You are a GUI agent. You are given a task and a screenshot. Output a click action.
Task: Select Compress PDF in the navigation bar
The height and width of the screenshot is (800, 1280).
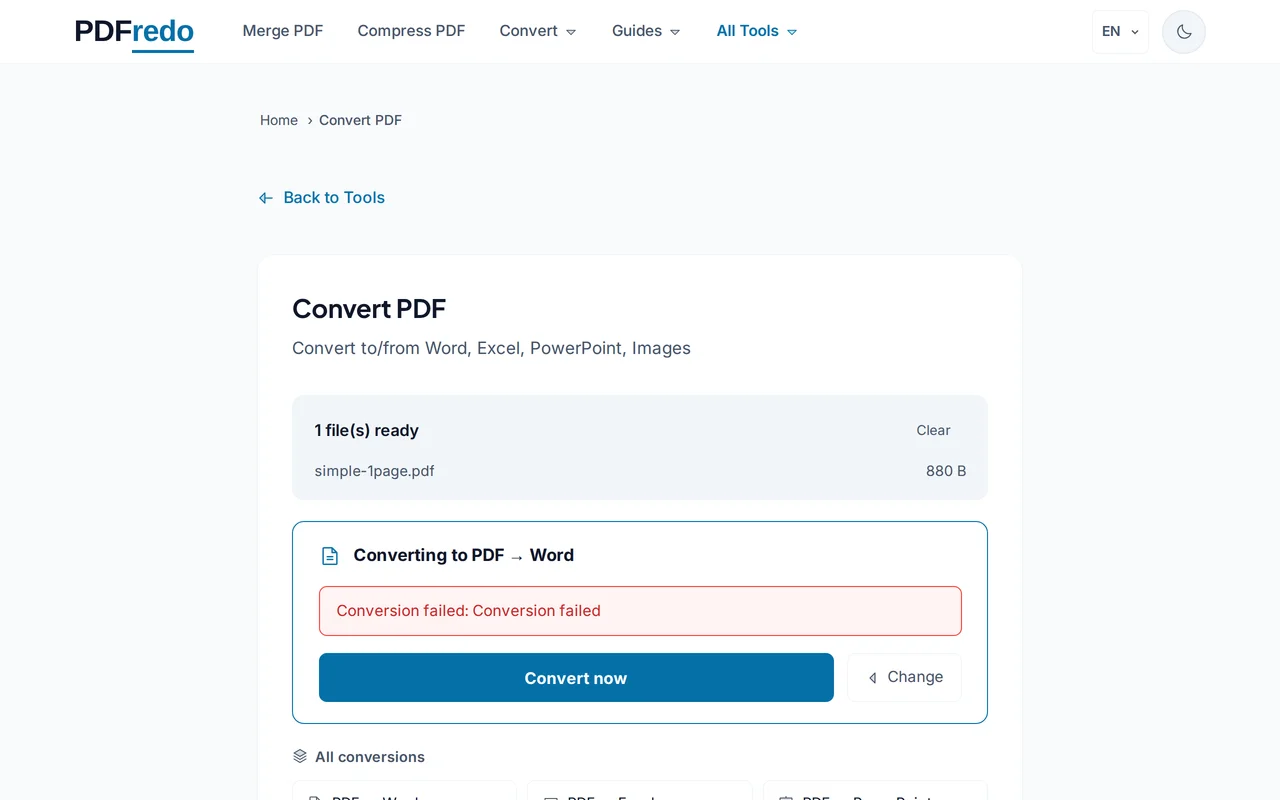tap(411, 31)
